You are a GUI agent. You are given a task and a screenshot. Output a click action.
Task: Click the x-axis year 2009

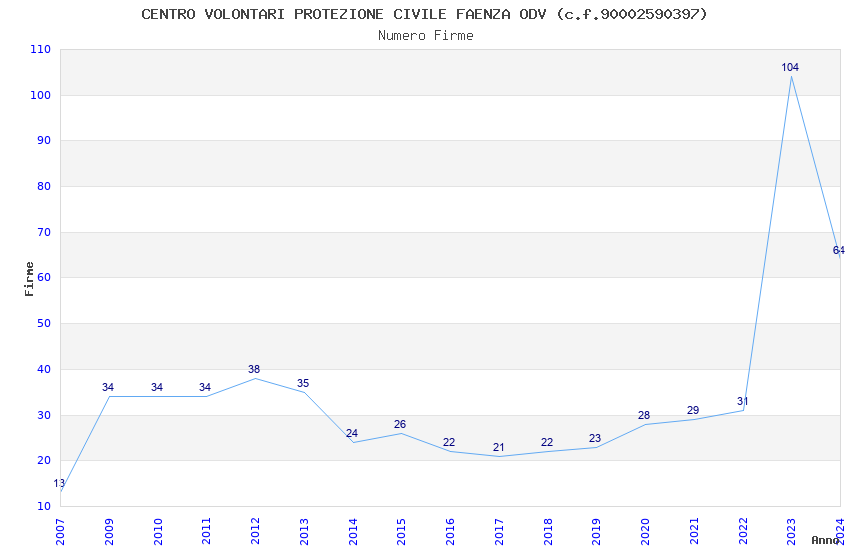(108, 532)
